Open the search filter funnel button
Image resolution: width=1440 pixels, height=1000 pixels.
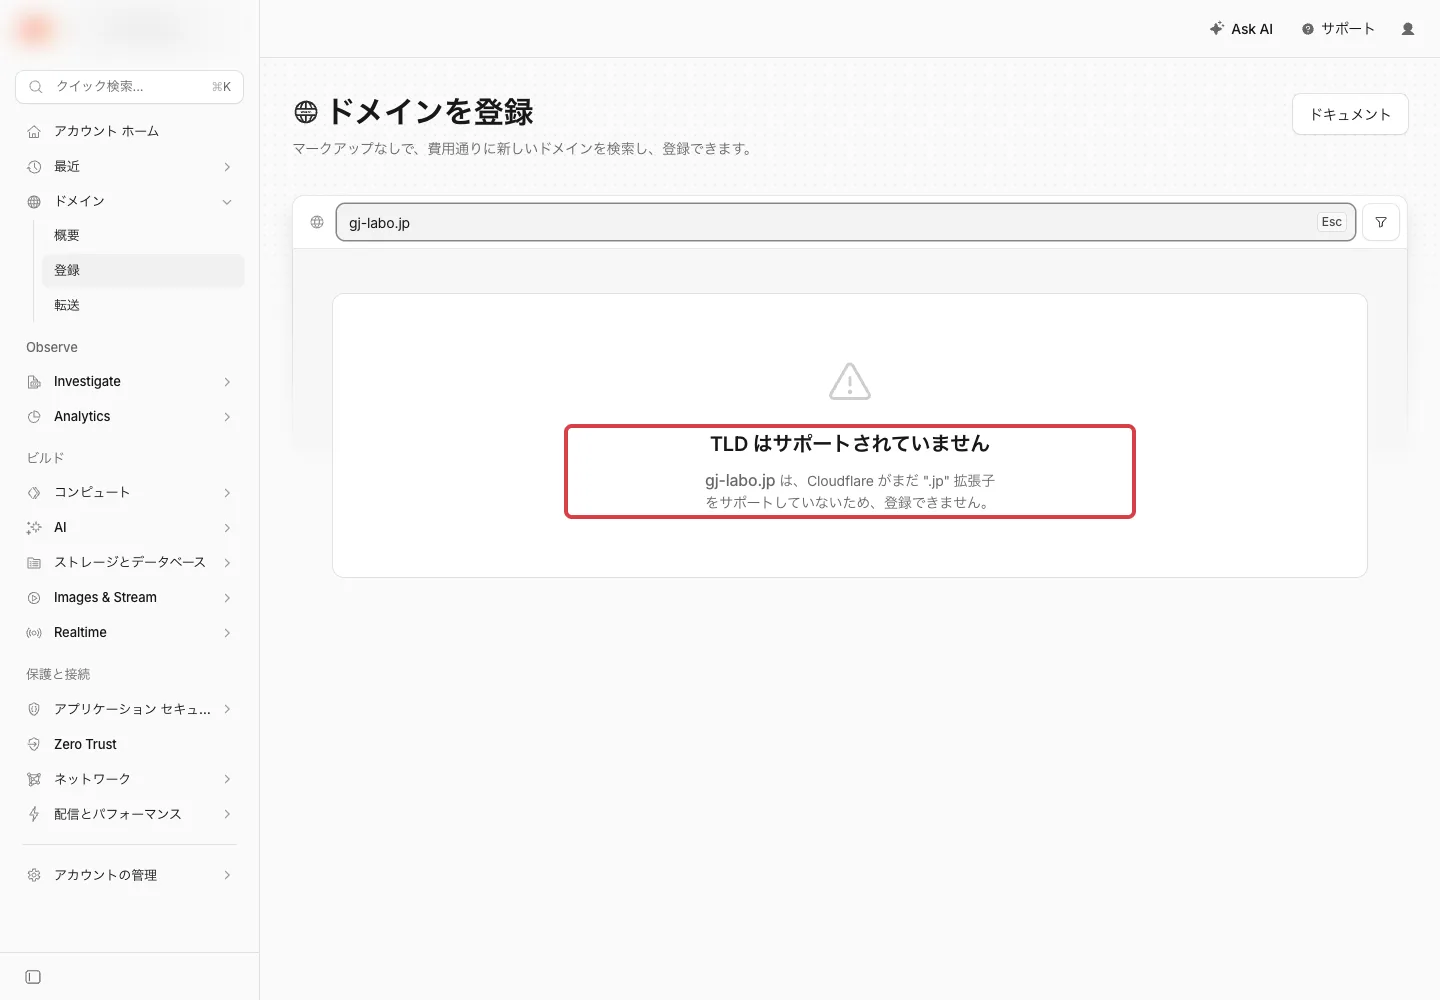coord(1381,222)
